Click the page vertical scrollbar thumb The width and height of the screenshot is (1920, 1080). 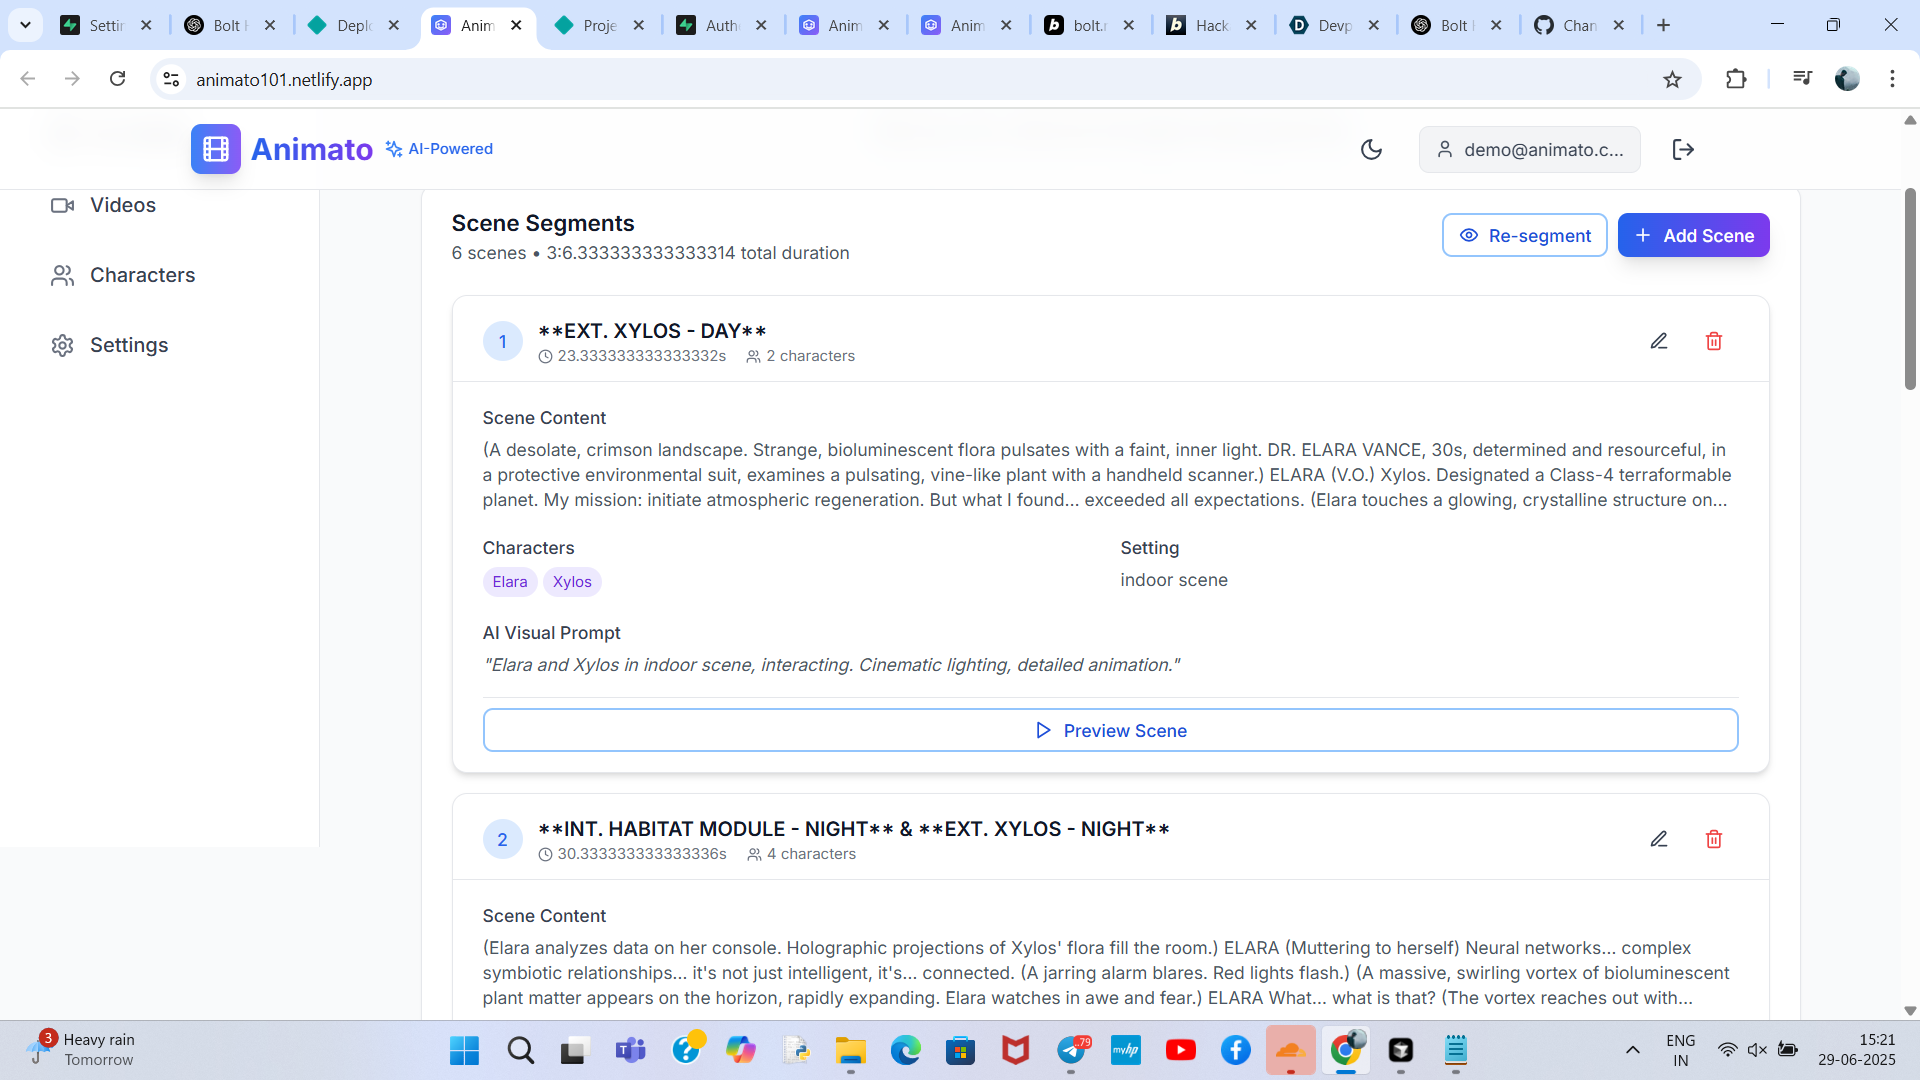[1909, 290]
